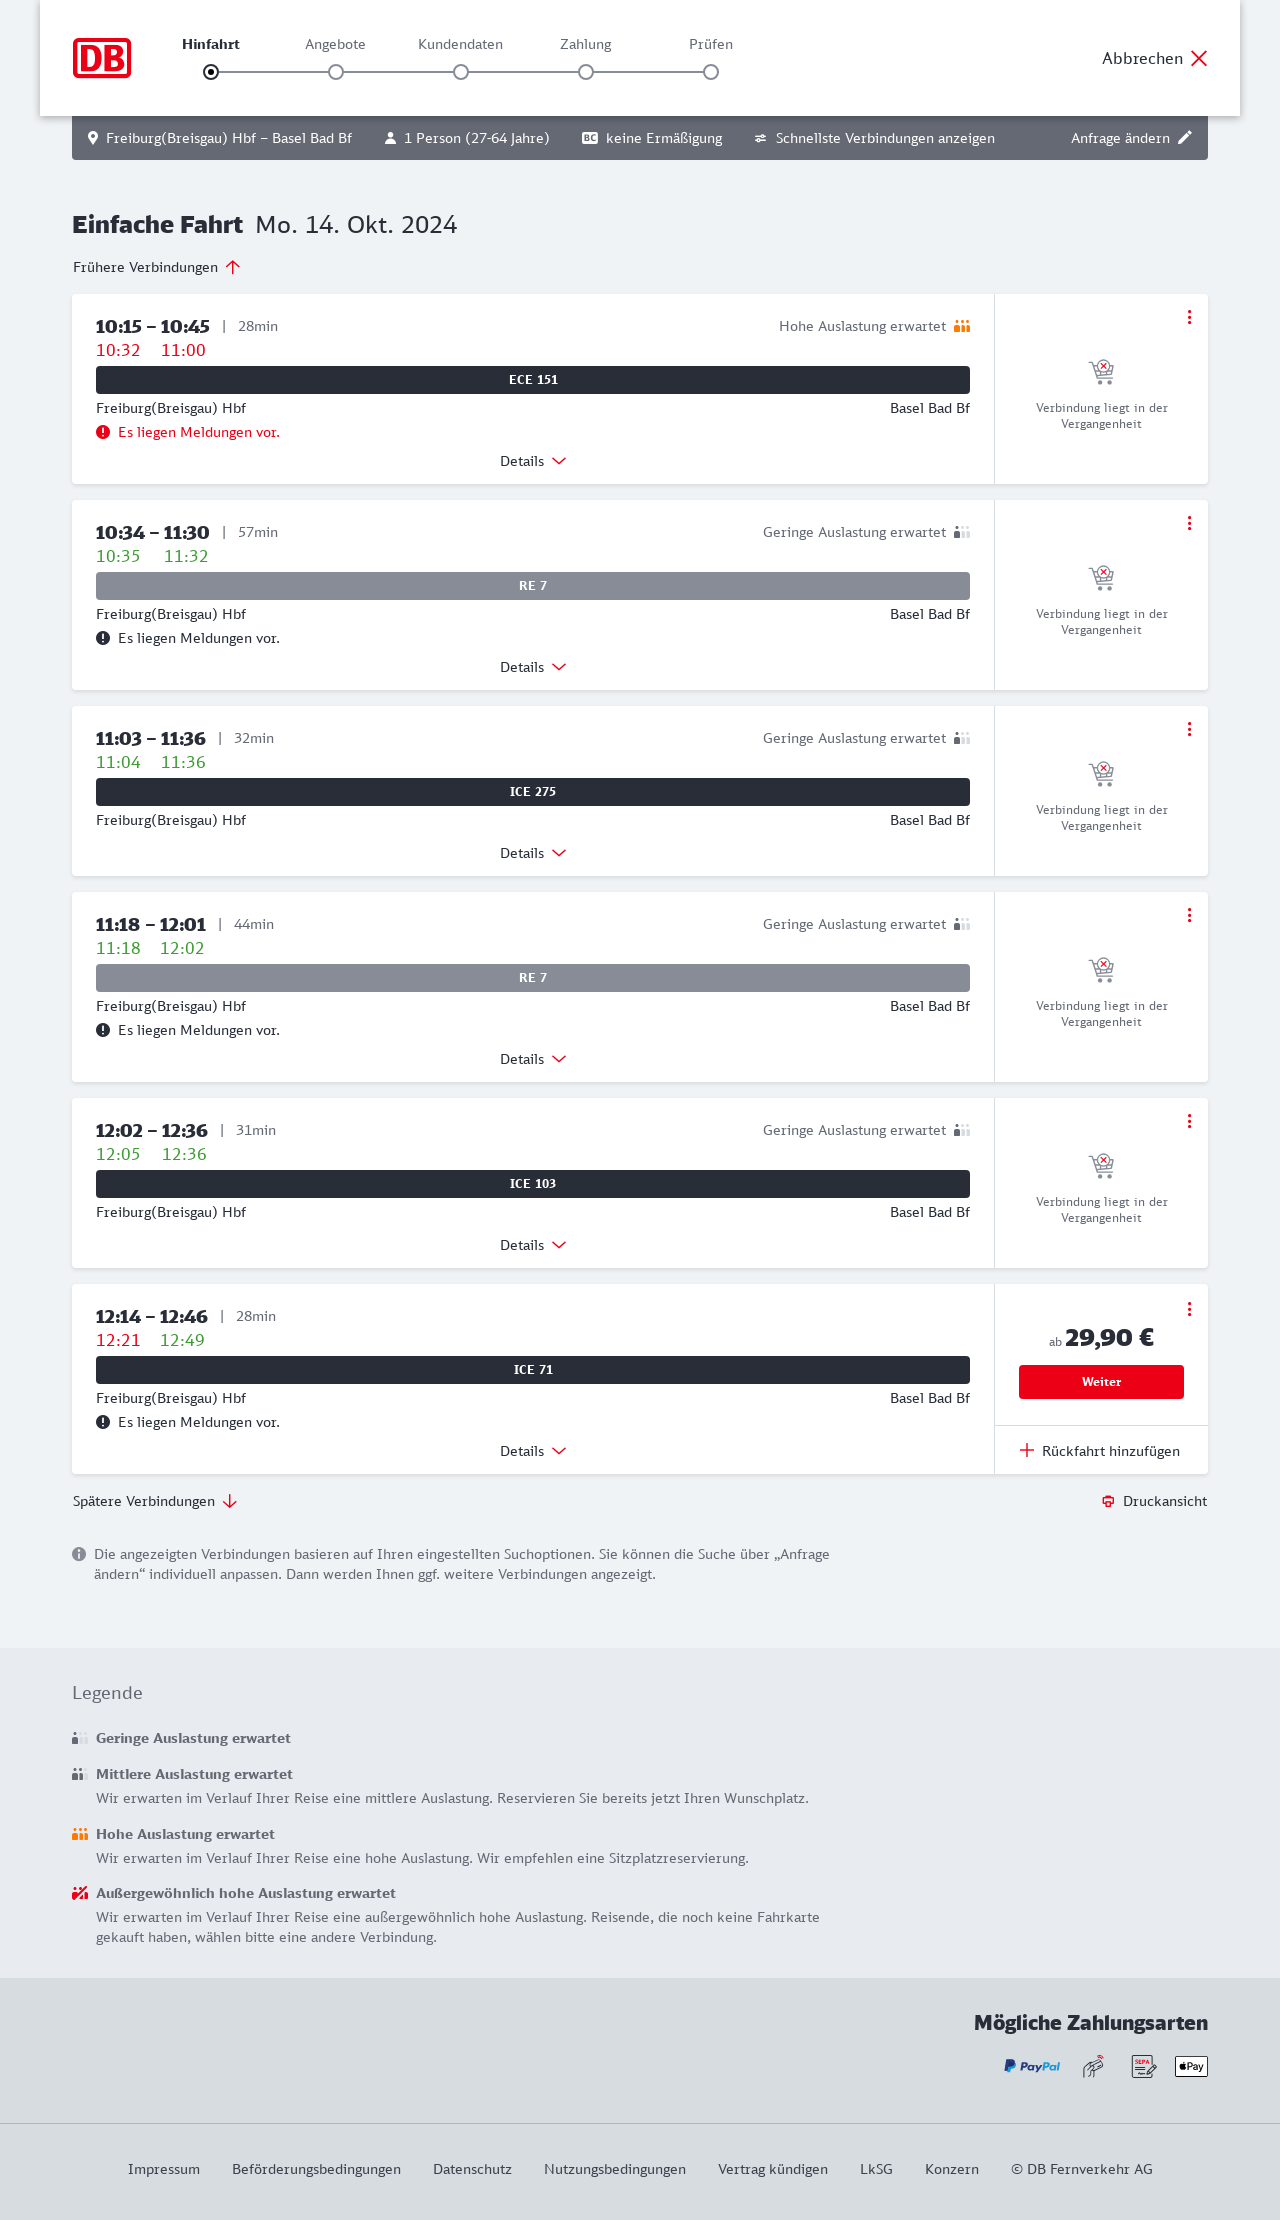Click the DB logo
Screen dimensions: 1280x2220
[102, 58]
